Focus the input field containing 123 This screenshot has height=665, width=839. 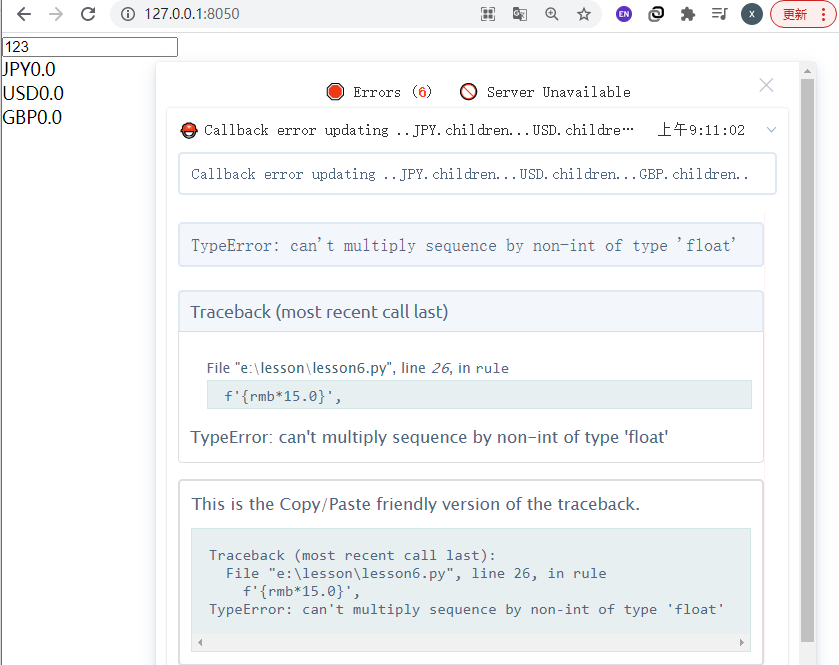(90, 47)
